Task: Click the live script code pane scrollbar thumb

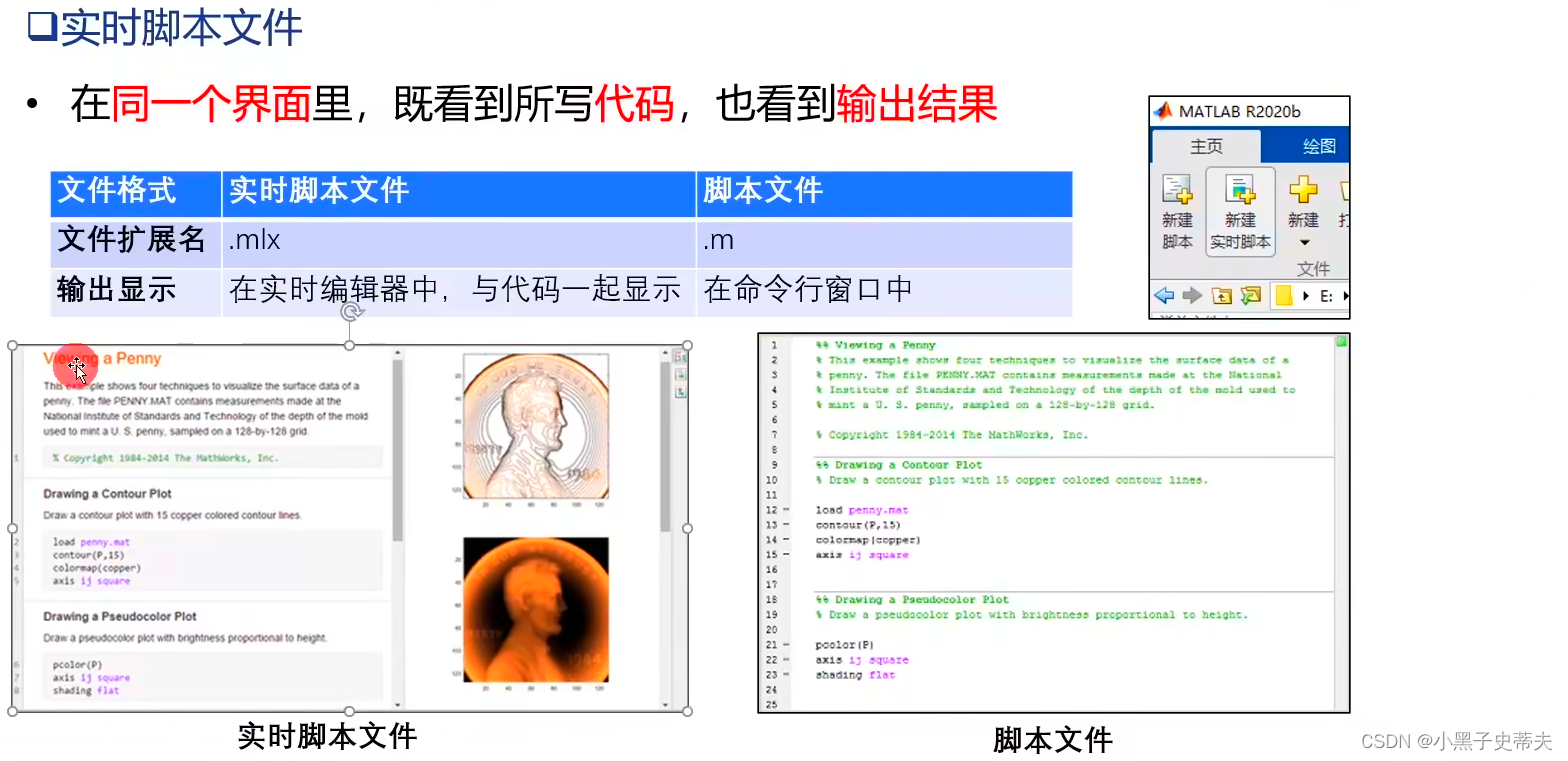Action: 398,450
